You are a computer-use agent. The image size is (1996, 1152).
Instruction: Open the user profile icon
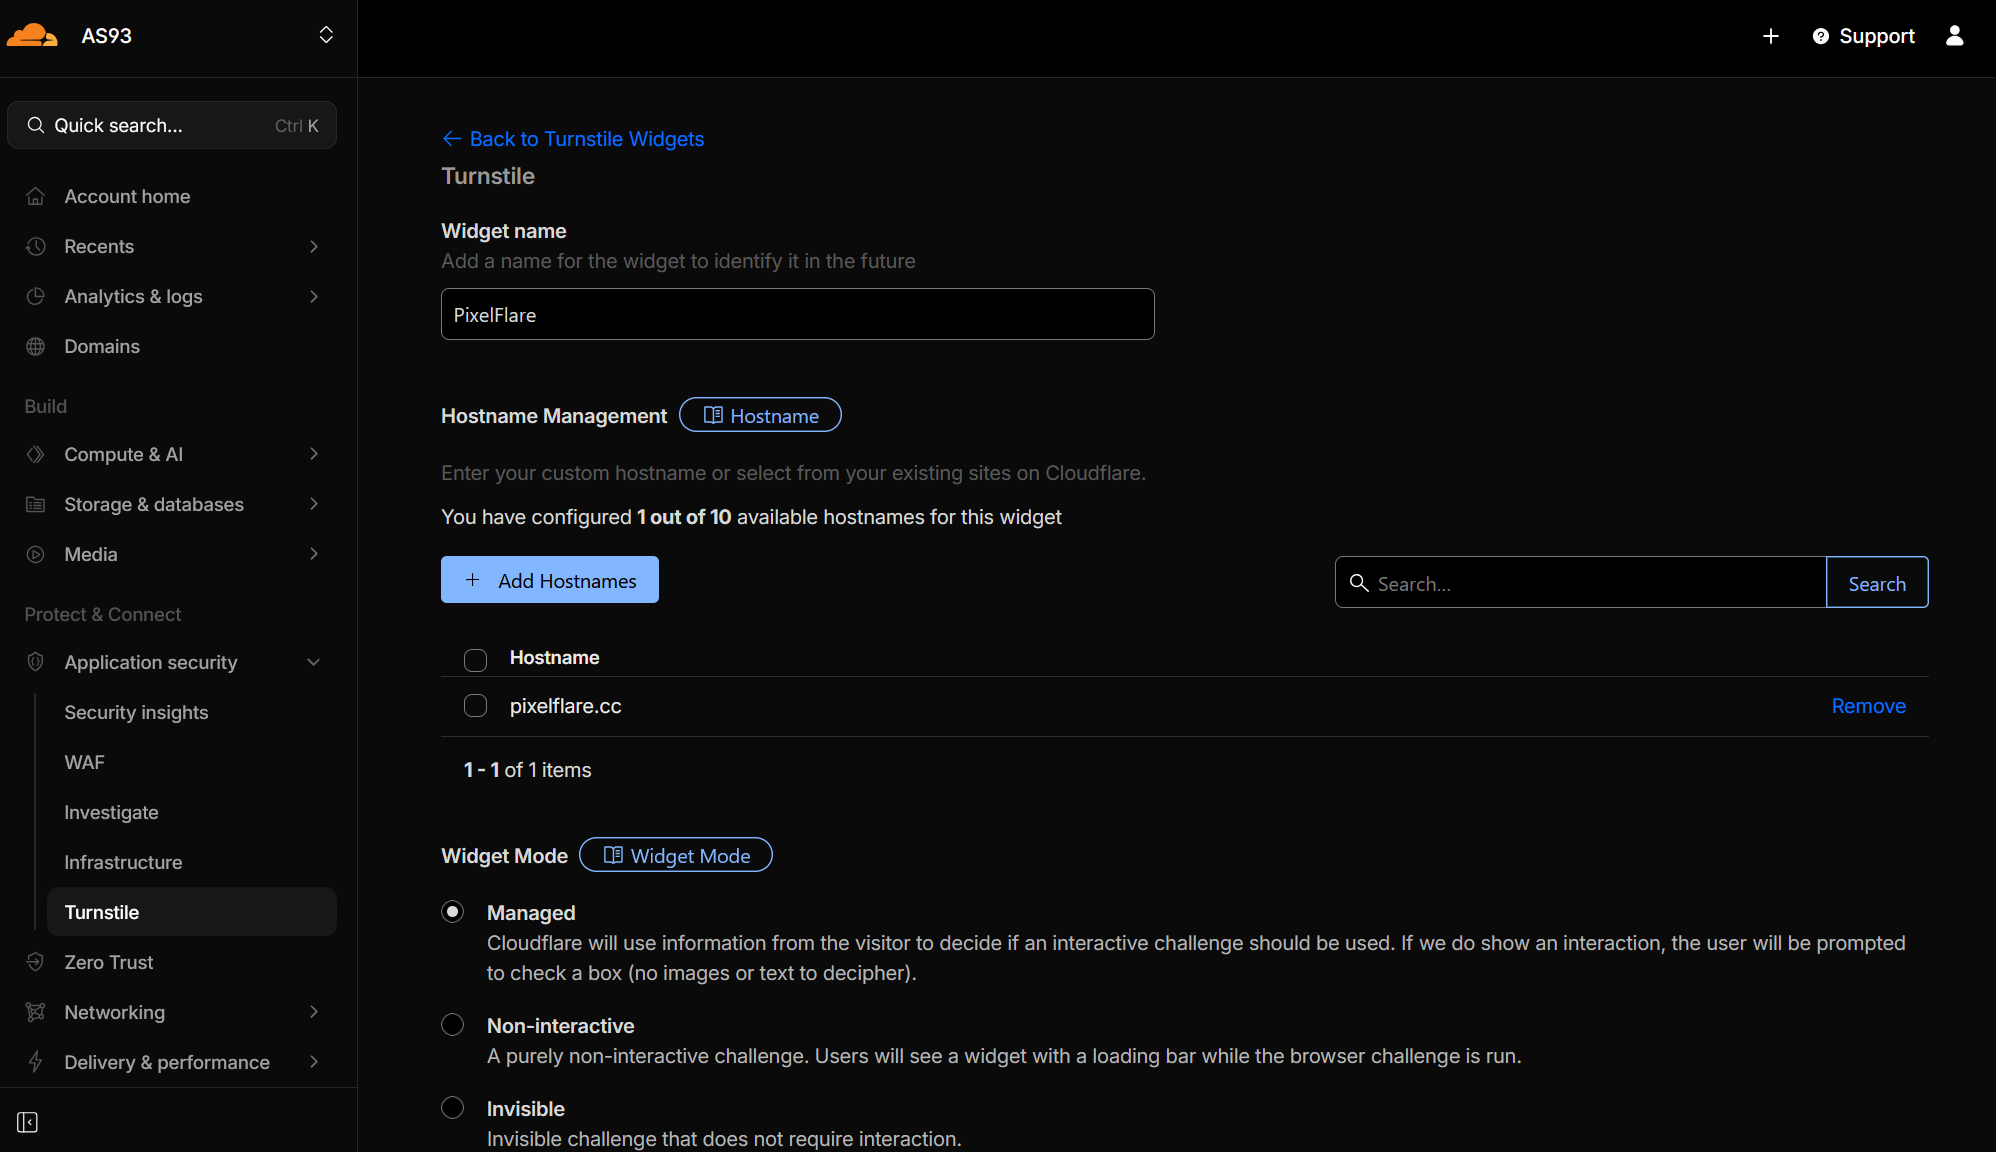click(1954, 36)
